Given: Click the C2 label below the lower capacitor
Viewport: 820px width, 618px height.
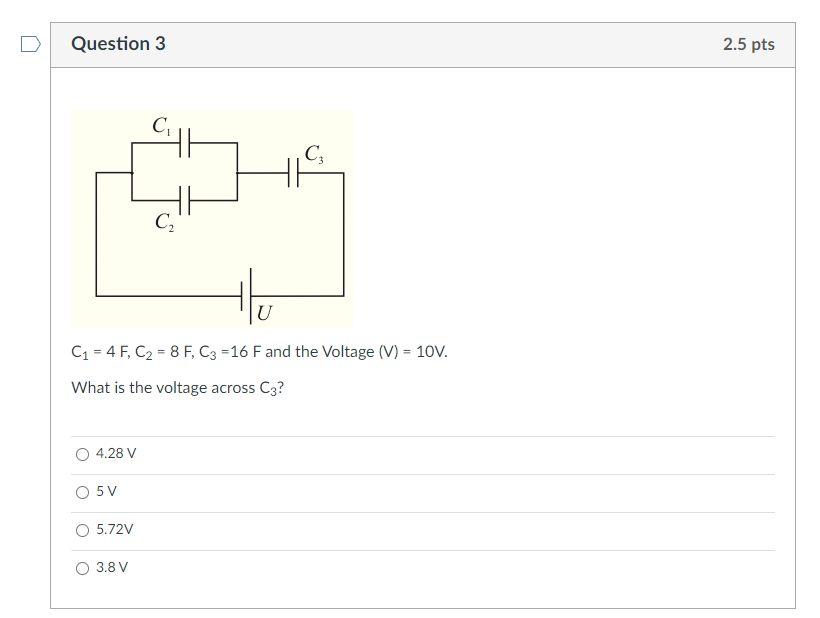Looking at the screenshot, I should tap(165, 224).
